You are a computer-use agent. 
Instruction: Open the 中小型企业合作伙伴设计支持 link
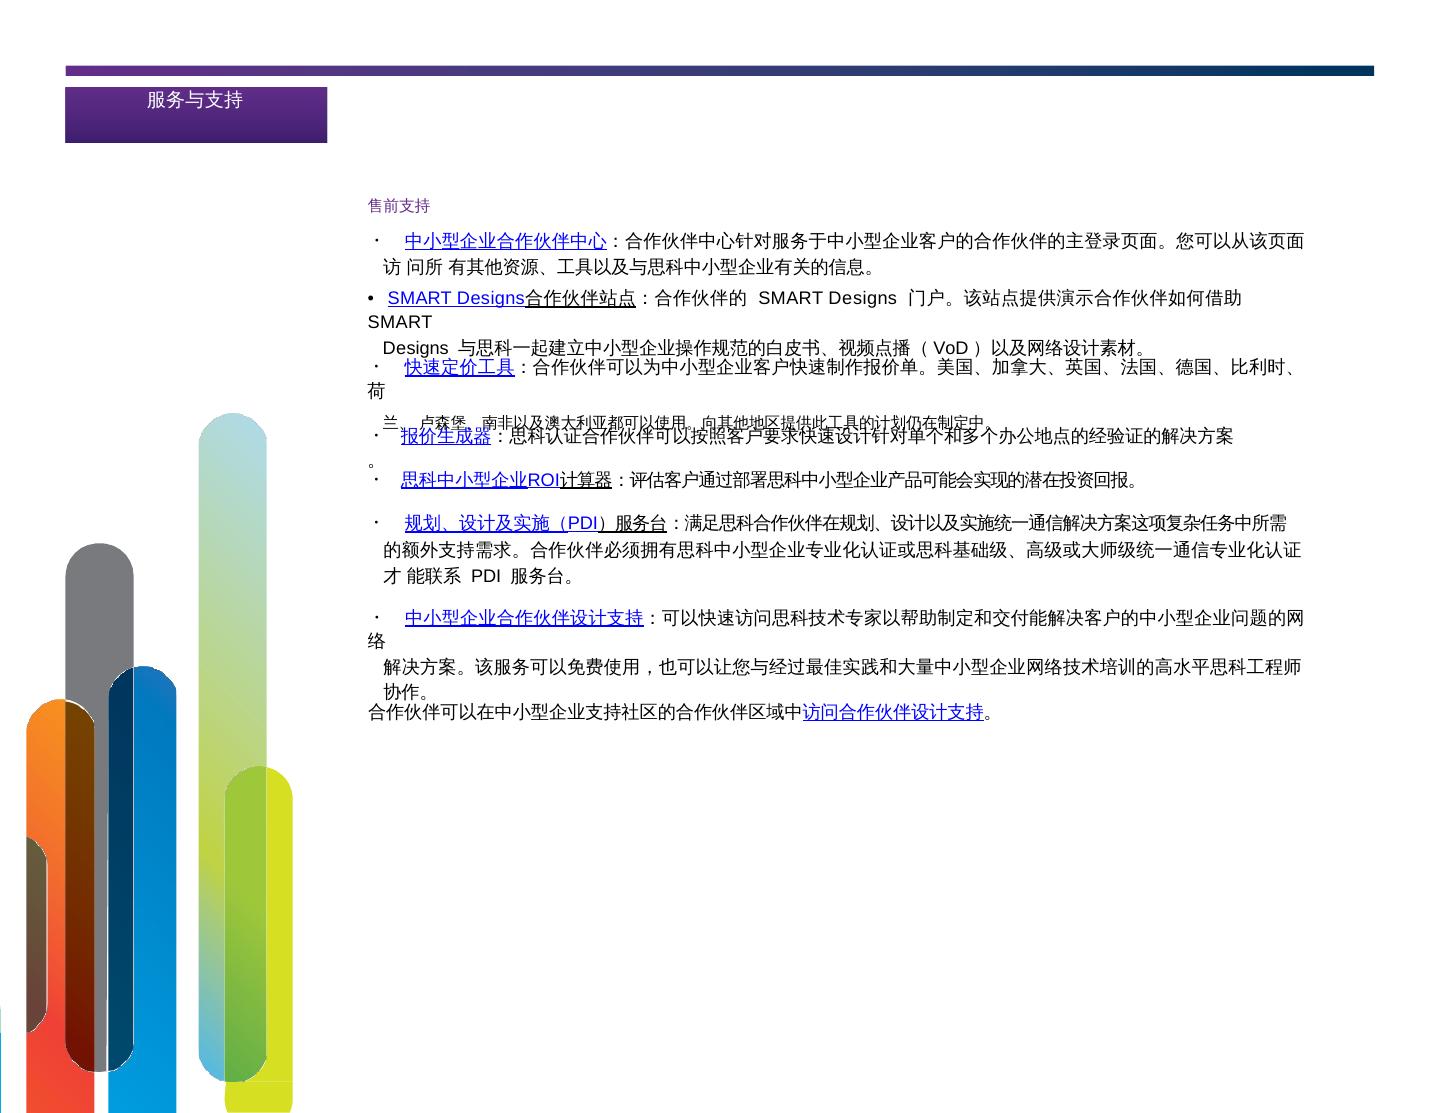point(524,618)
